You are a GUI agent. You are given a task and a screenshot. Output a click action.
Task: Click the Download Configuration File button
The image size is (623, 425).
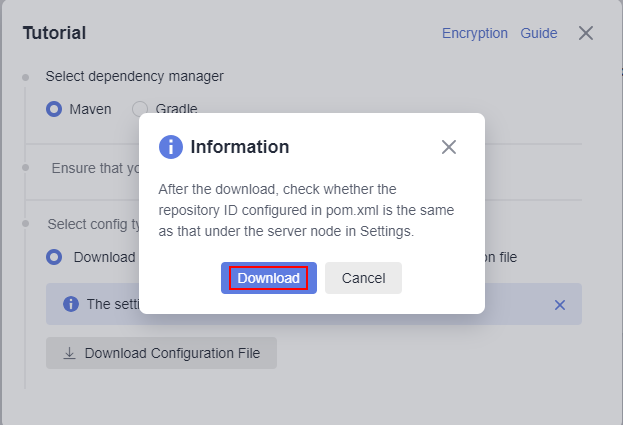[161, 353]
